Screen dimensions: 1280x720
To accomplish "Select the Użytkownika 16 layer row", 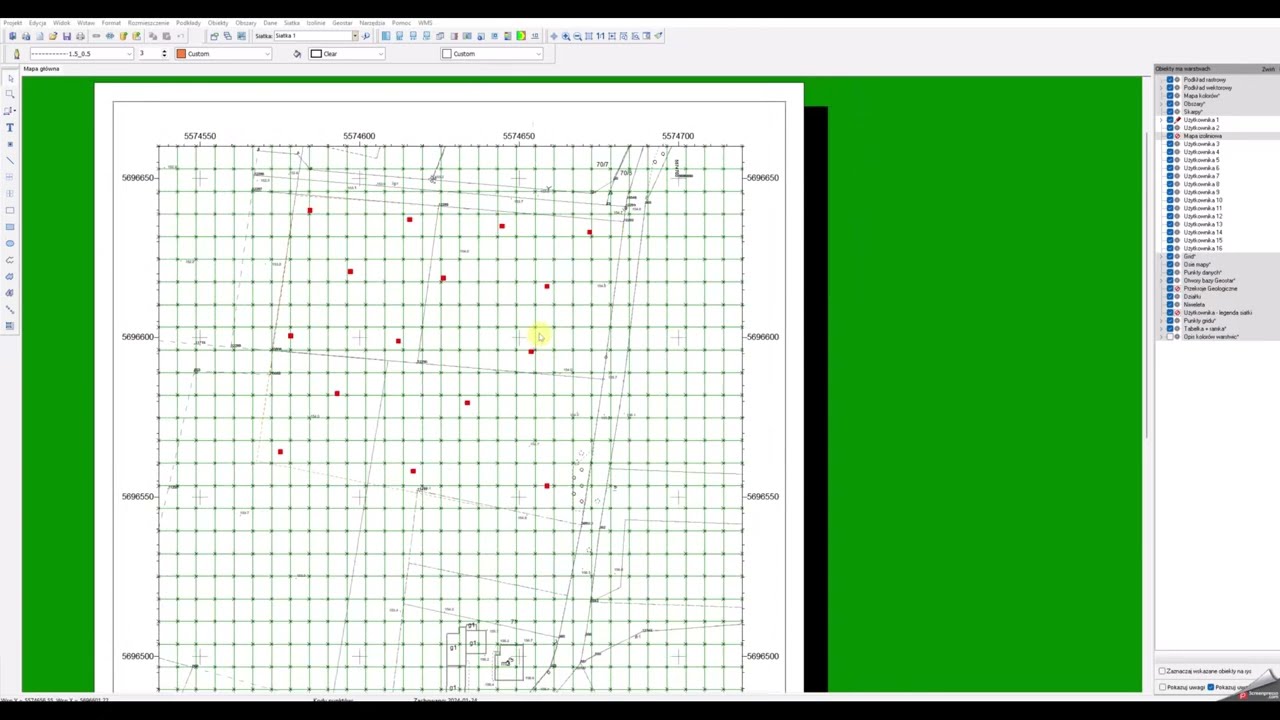I will [1203, 249].
